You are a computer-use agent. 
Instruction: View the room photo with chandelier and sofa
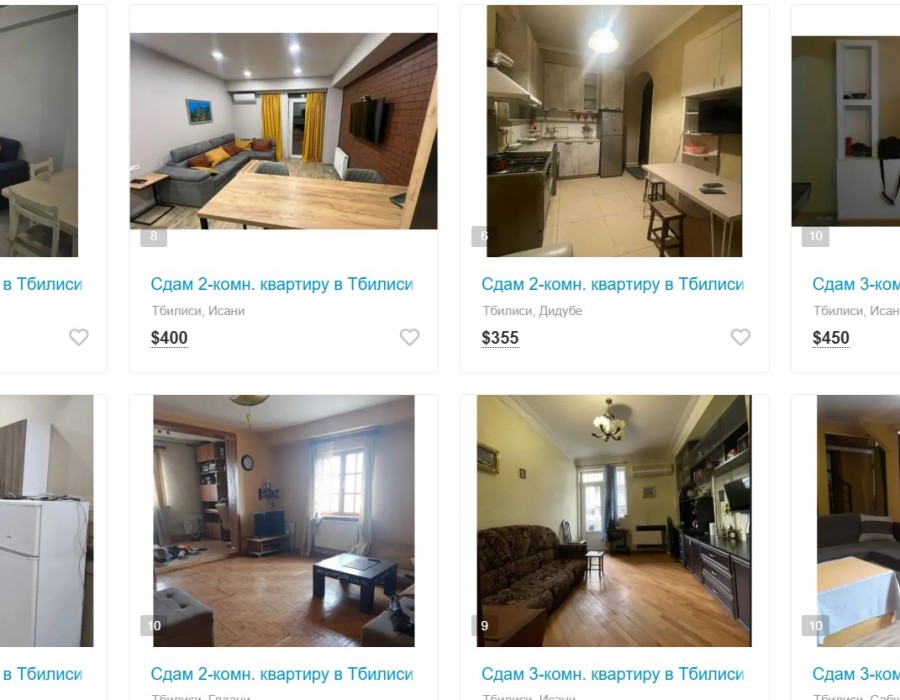pyautogui.click(x=614, y=520)
